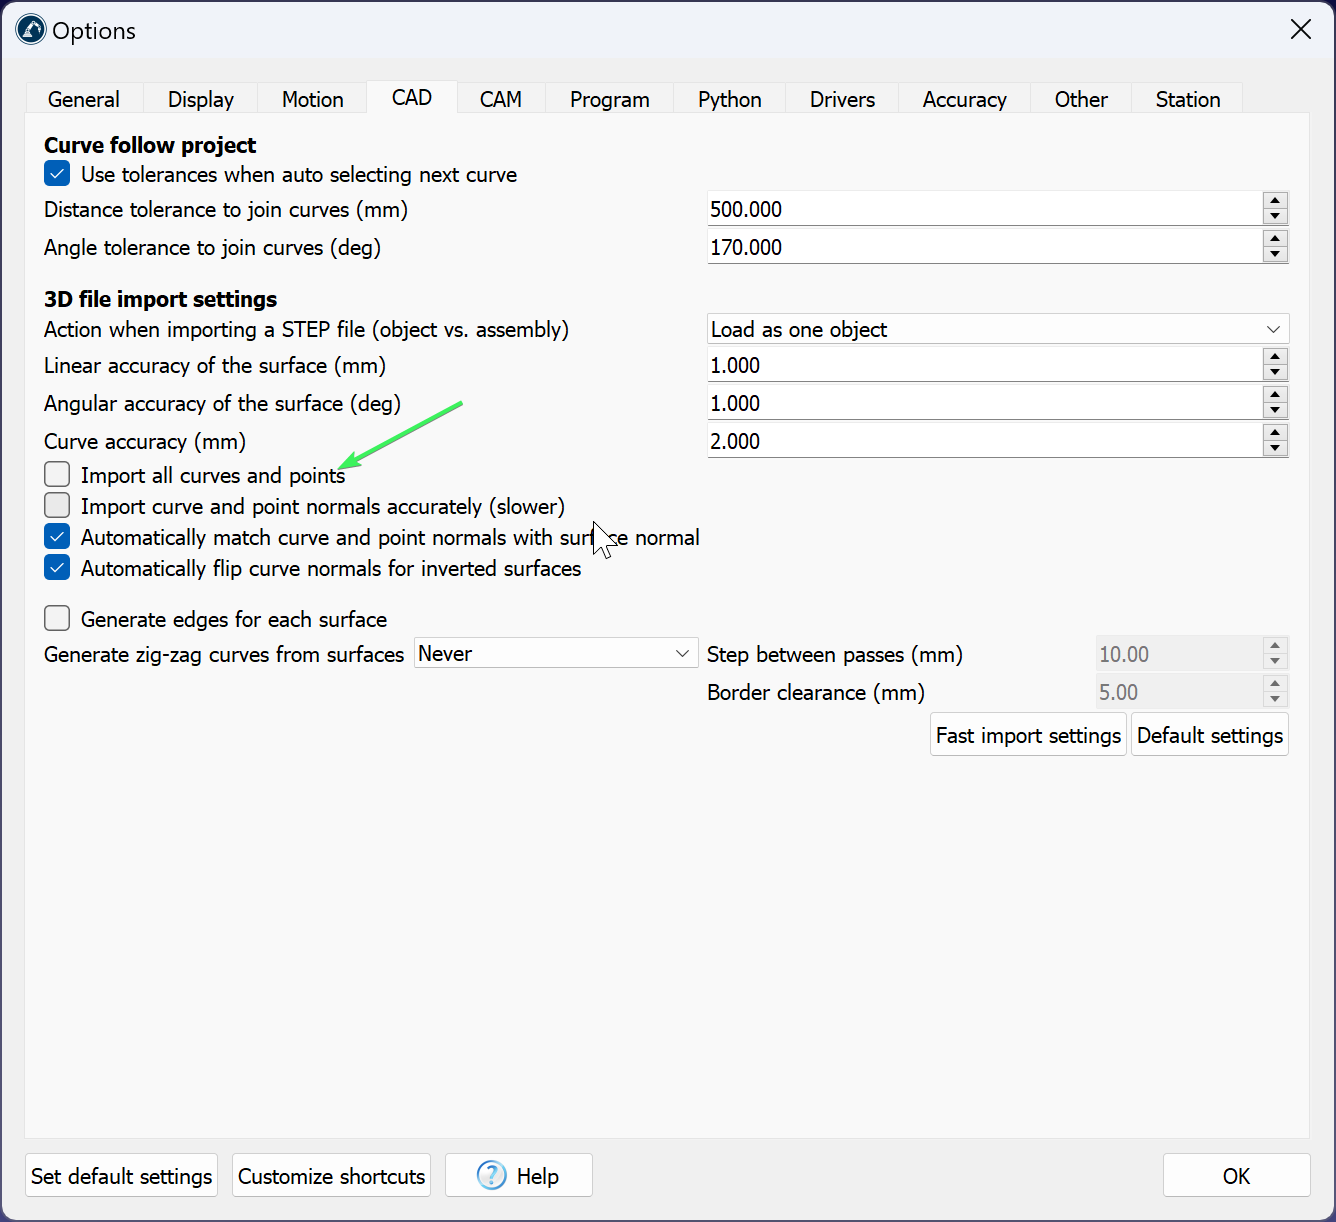Disable Use tolerances when auto selecting

[x=58, y=174]
